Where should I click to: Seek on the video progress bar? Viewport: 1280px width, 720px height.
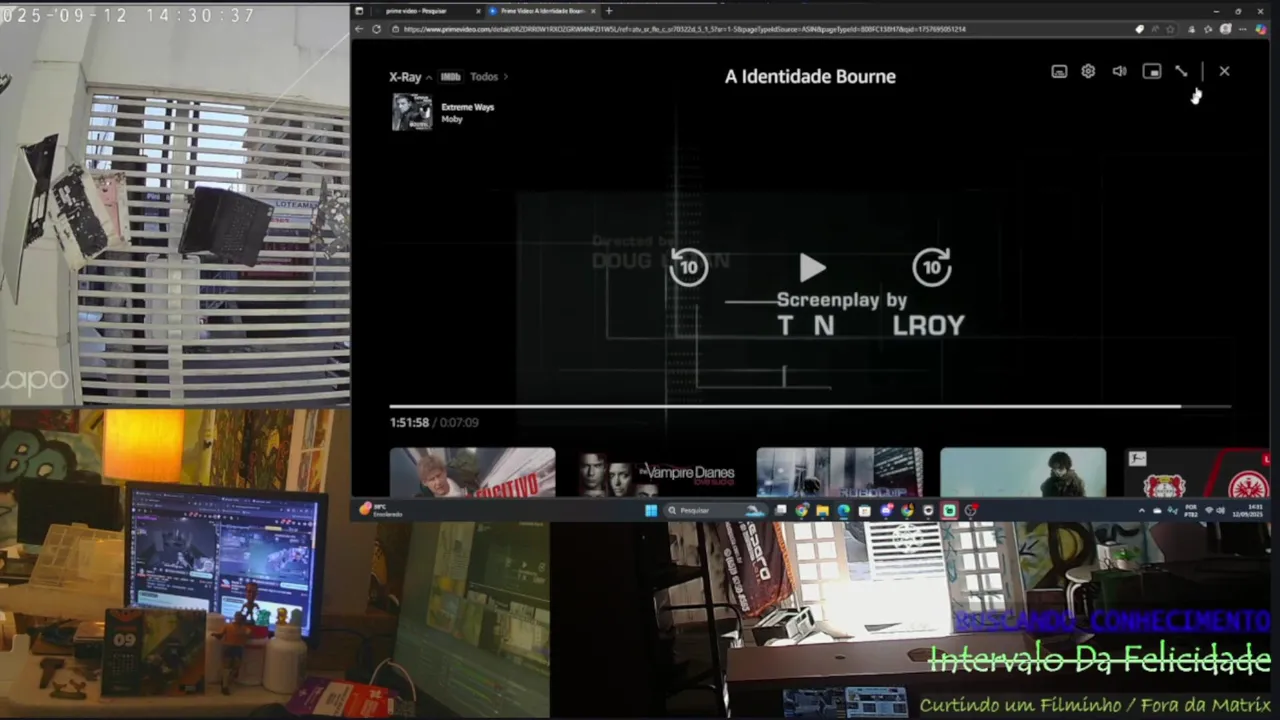(x=810, y=407)
